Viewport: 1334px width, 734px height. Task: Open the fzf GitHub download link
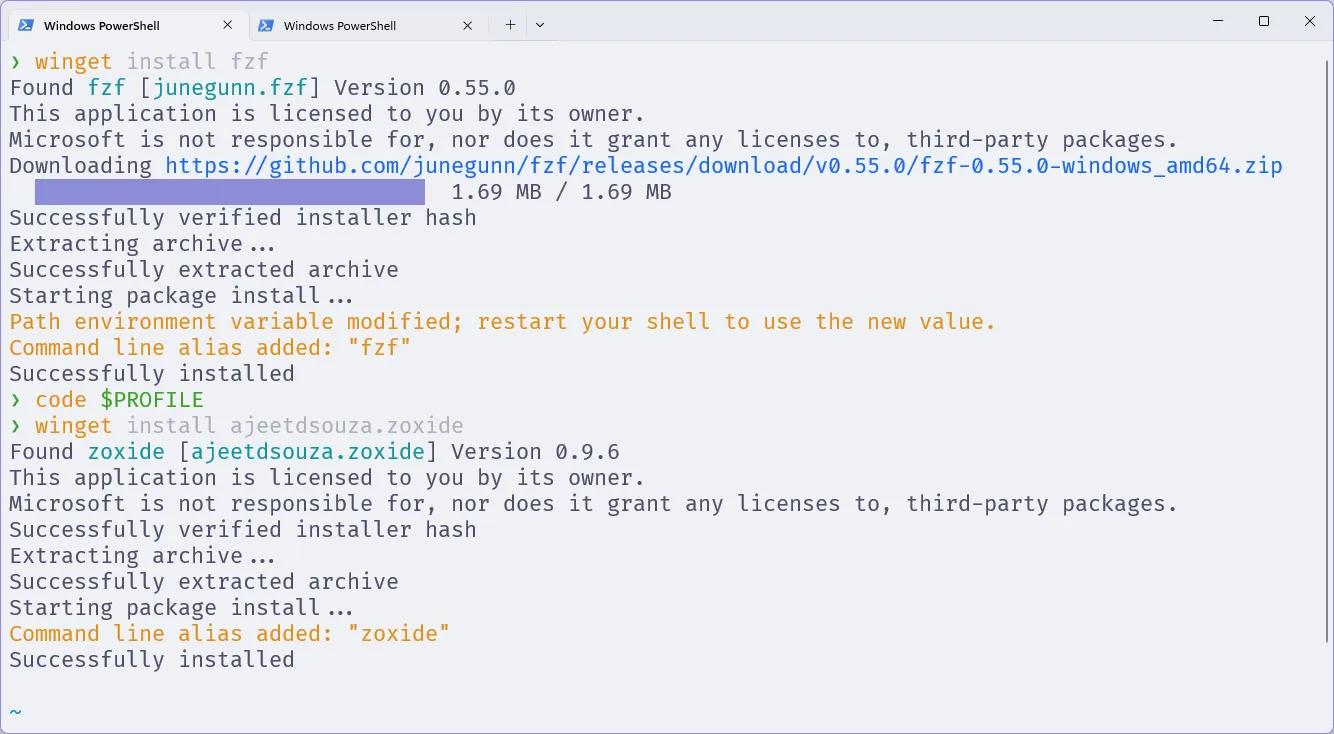point(724,166)
